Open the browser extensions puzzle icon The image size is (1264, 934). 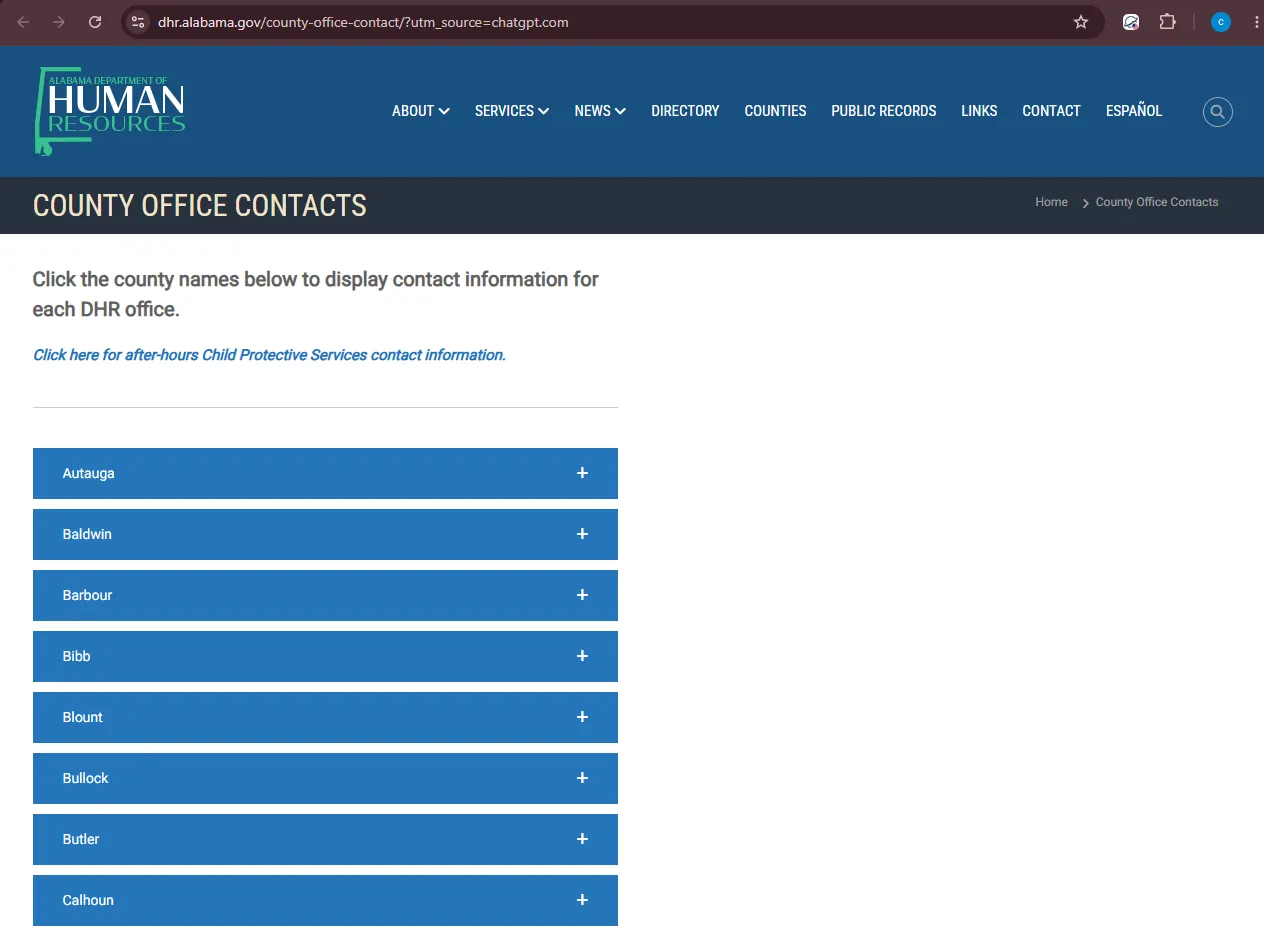(1167, 22)
